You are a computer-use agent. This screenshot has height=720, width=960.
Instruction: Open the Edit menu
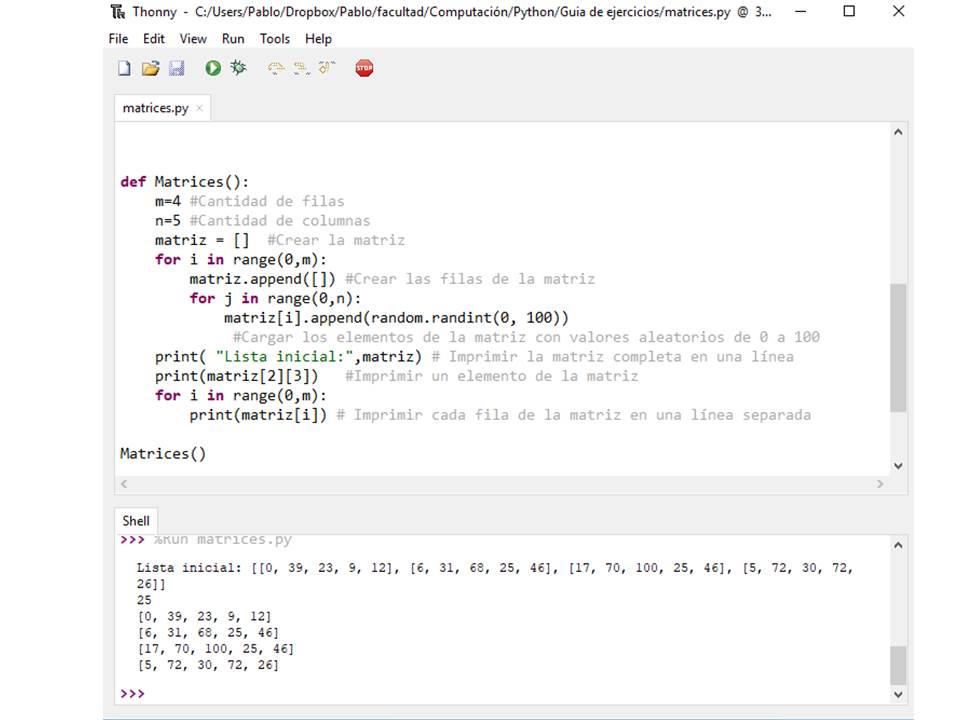coord(153,39)
